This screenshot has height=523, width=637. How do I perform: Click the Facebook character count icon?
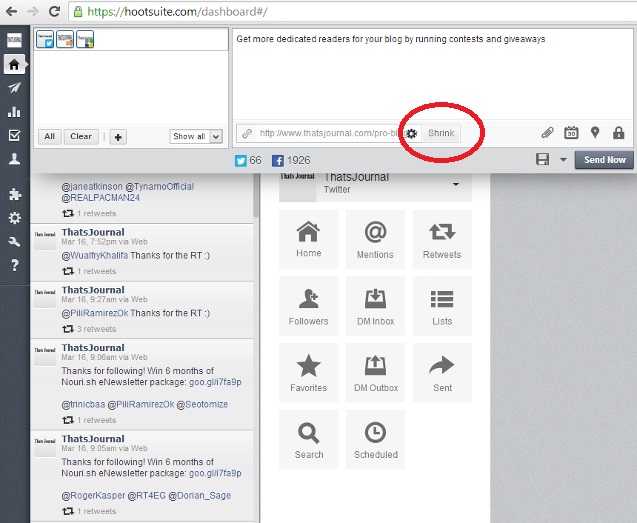point(278,161)
